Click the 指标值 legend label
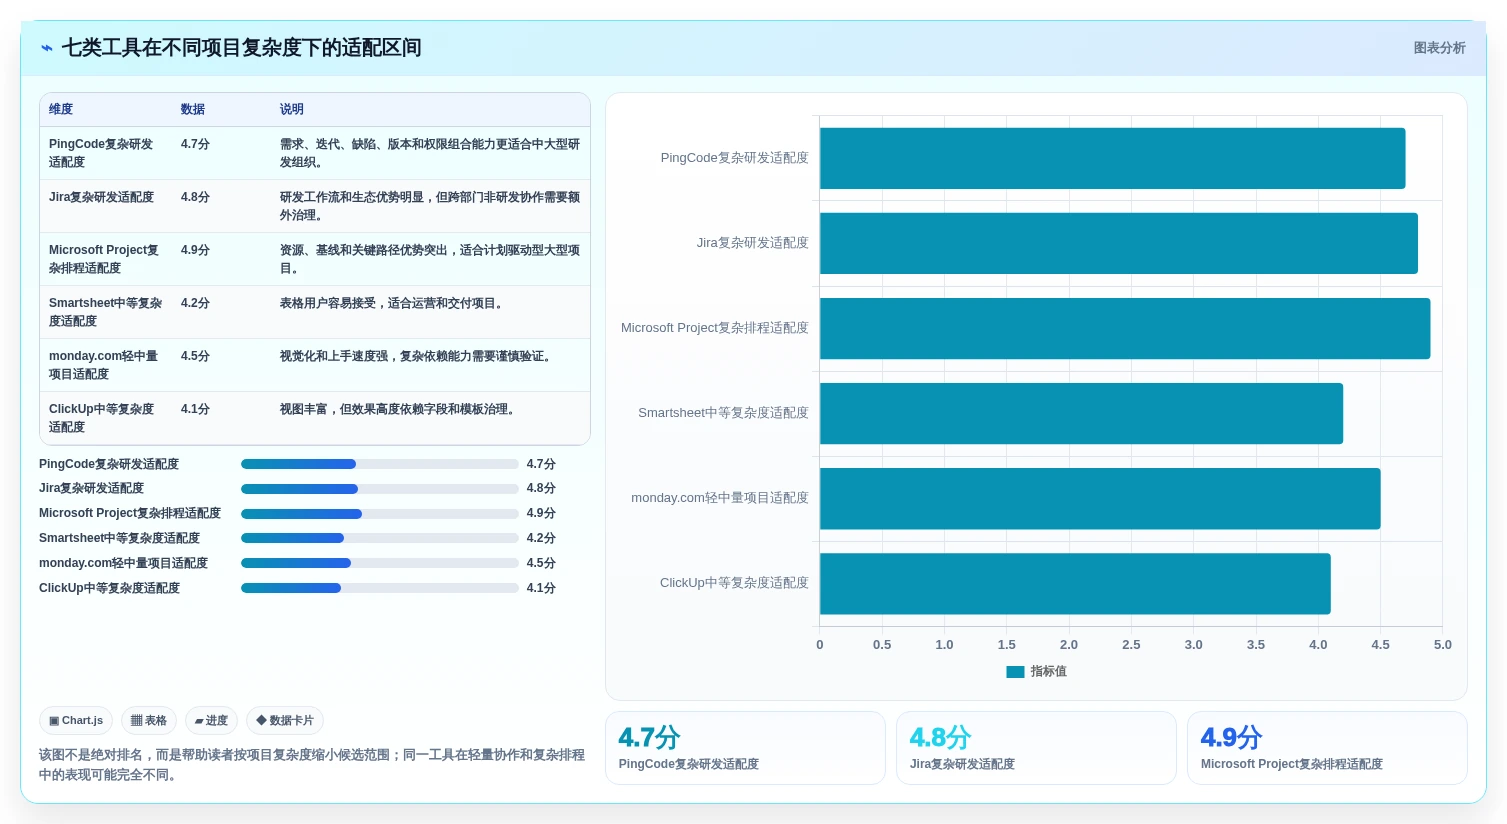Viewport: 1507px width, 824px height. (1048, 672)
